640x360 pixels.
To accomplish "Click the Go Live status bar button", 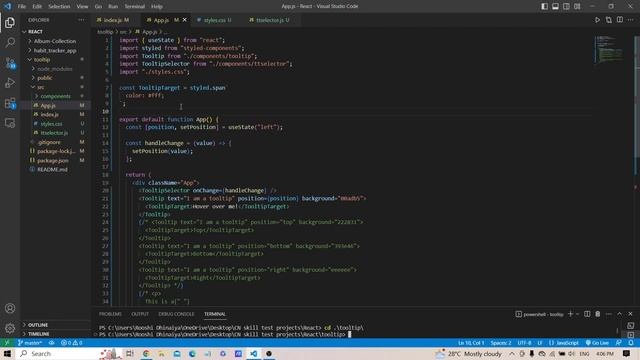I will (597, 343).
